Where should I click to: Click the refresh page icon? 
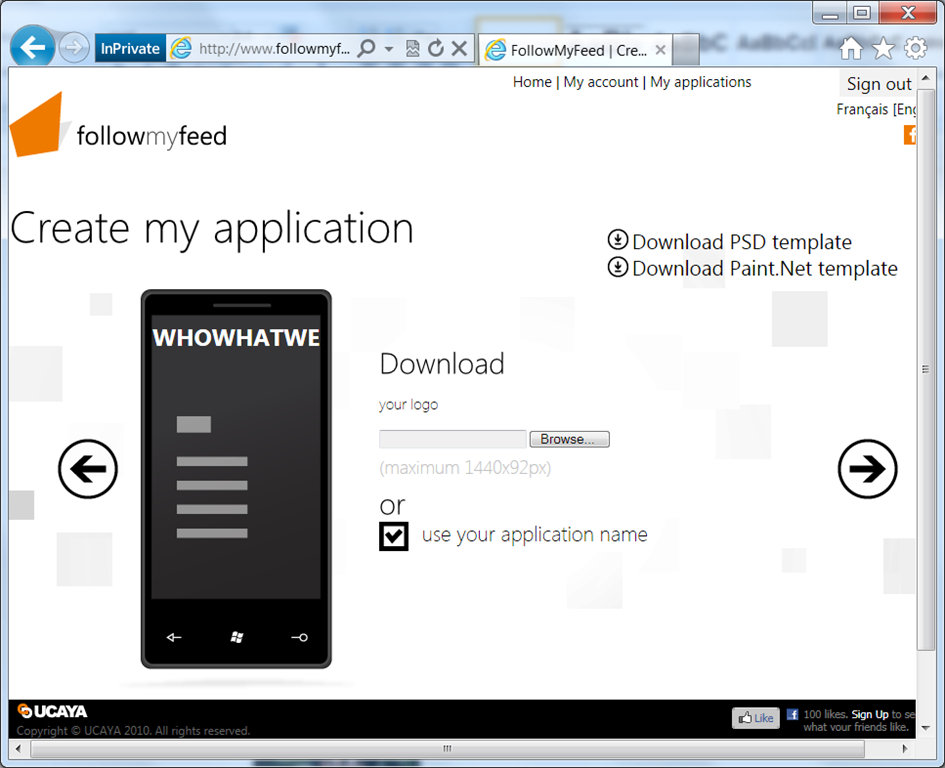(436, 48)
